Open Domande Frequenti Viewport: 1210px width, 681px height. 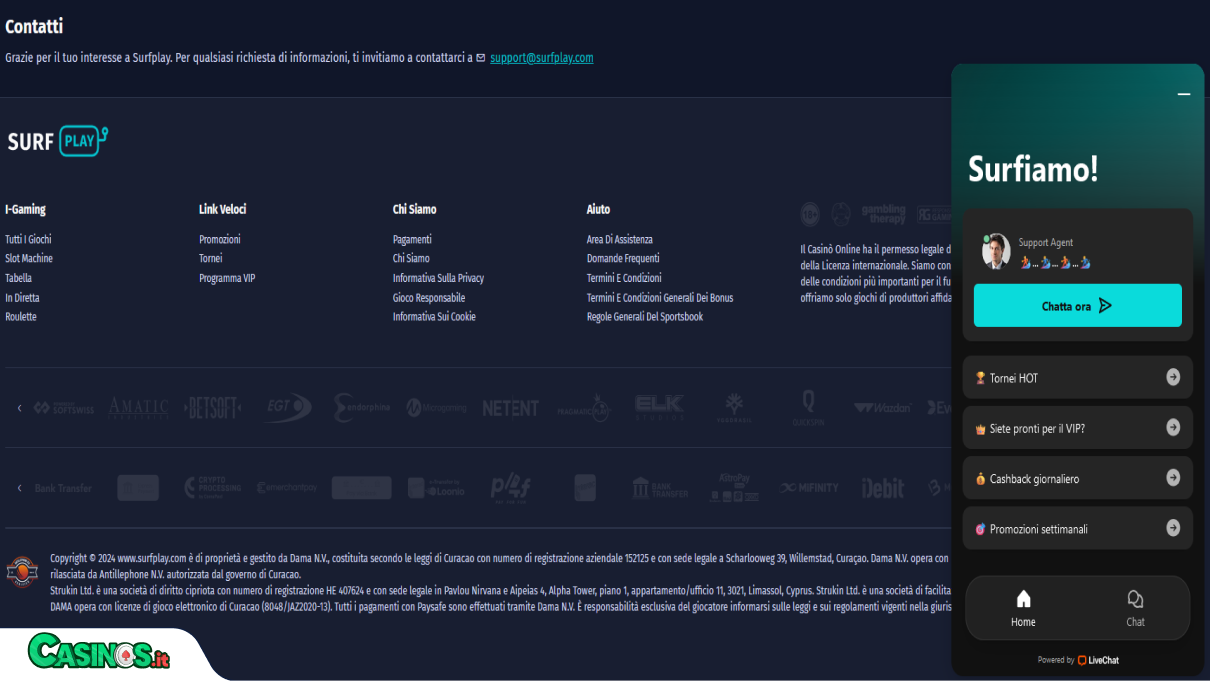click(x=623, y=258)
